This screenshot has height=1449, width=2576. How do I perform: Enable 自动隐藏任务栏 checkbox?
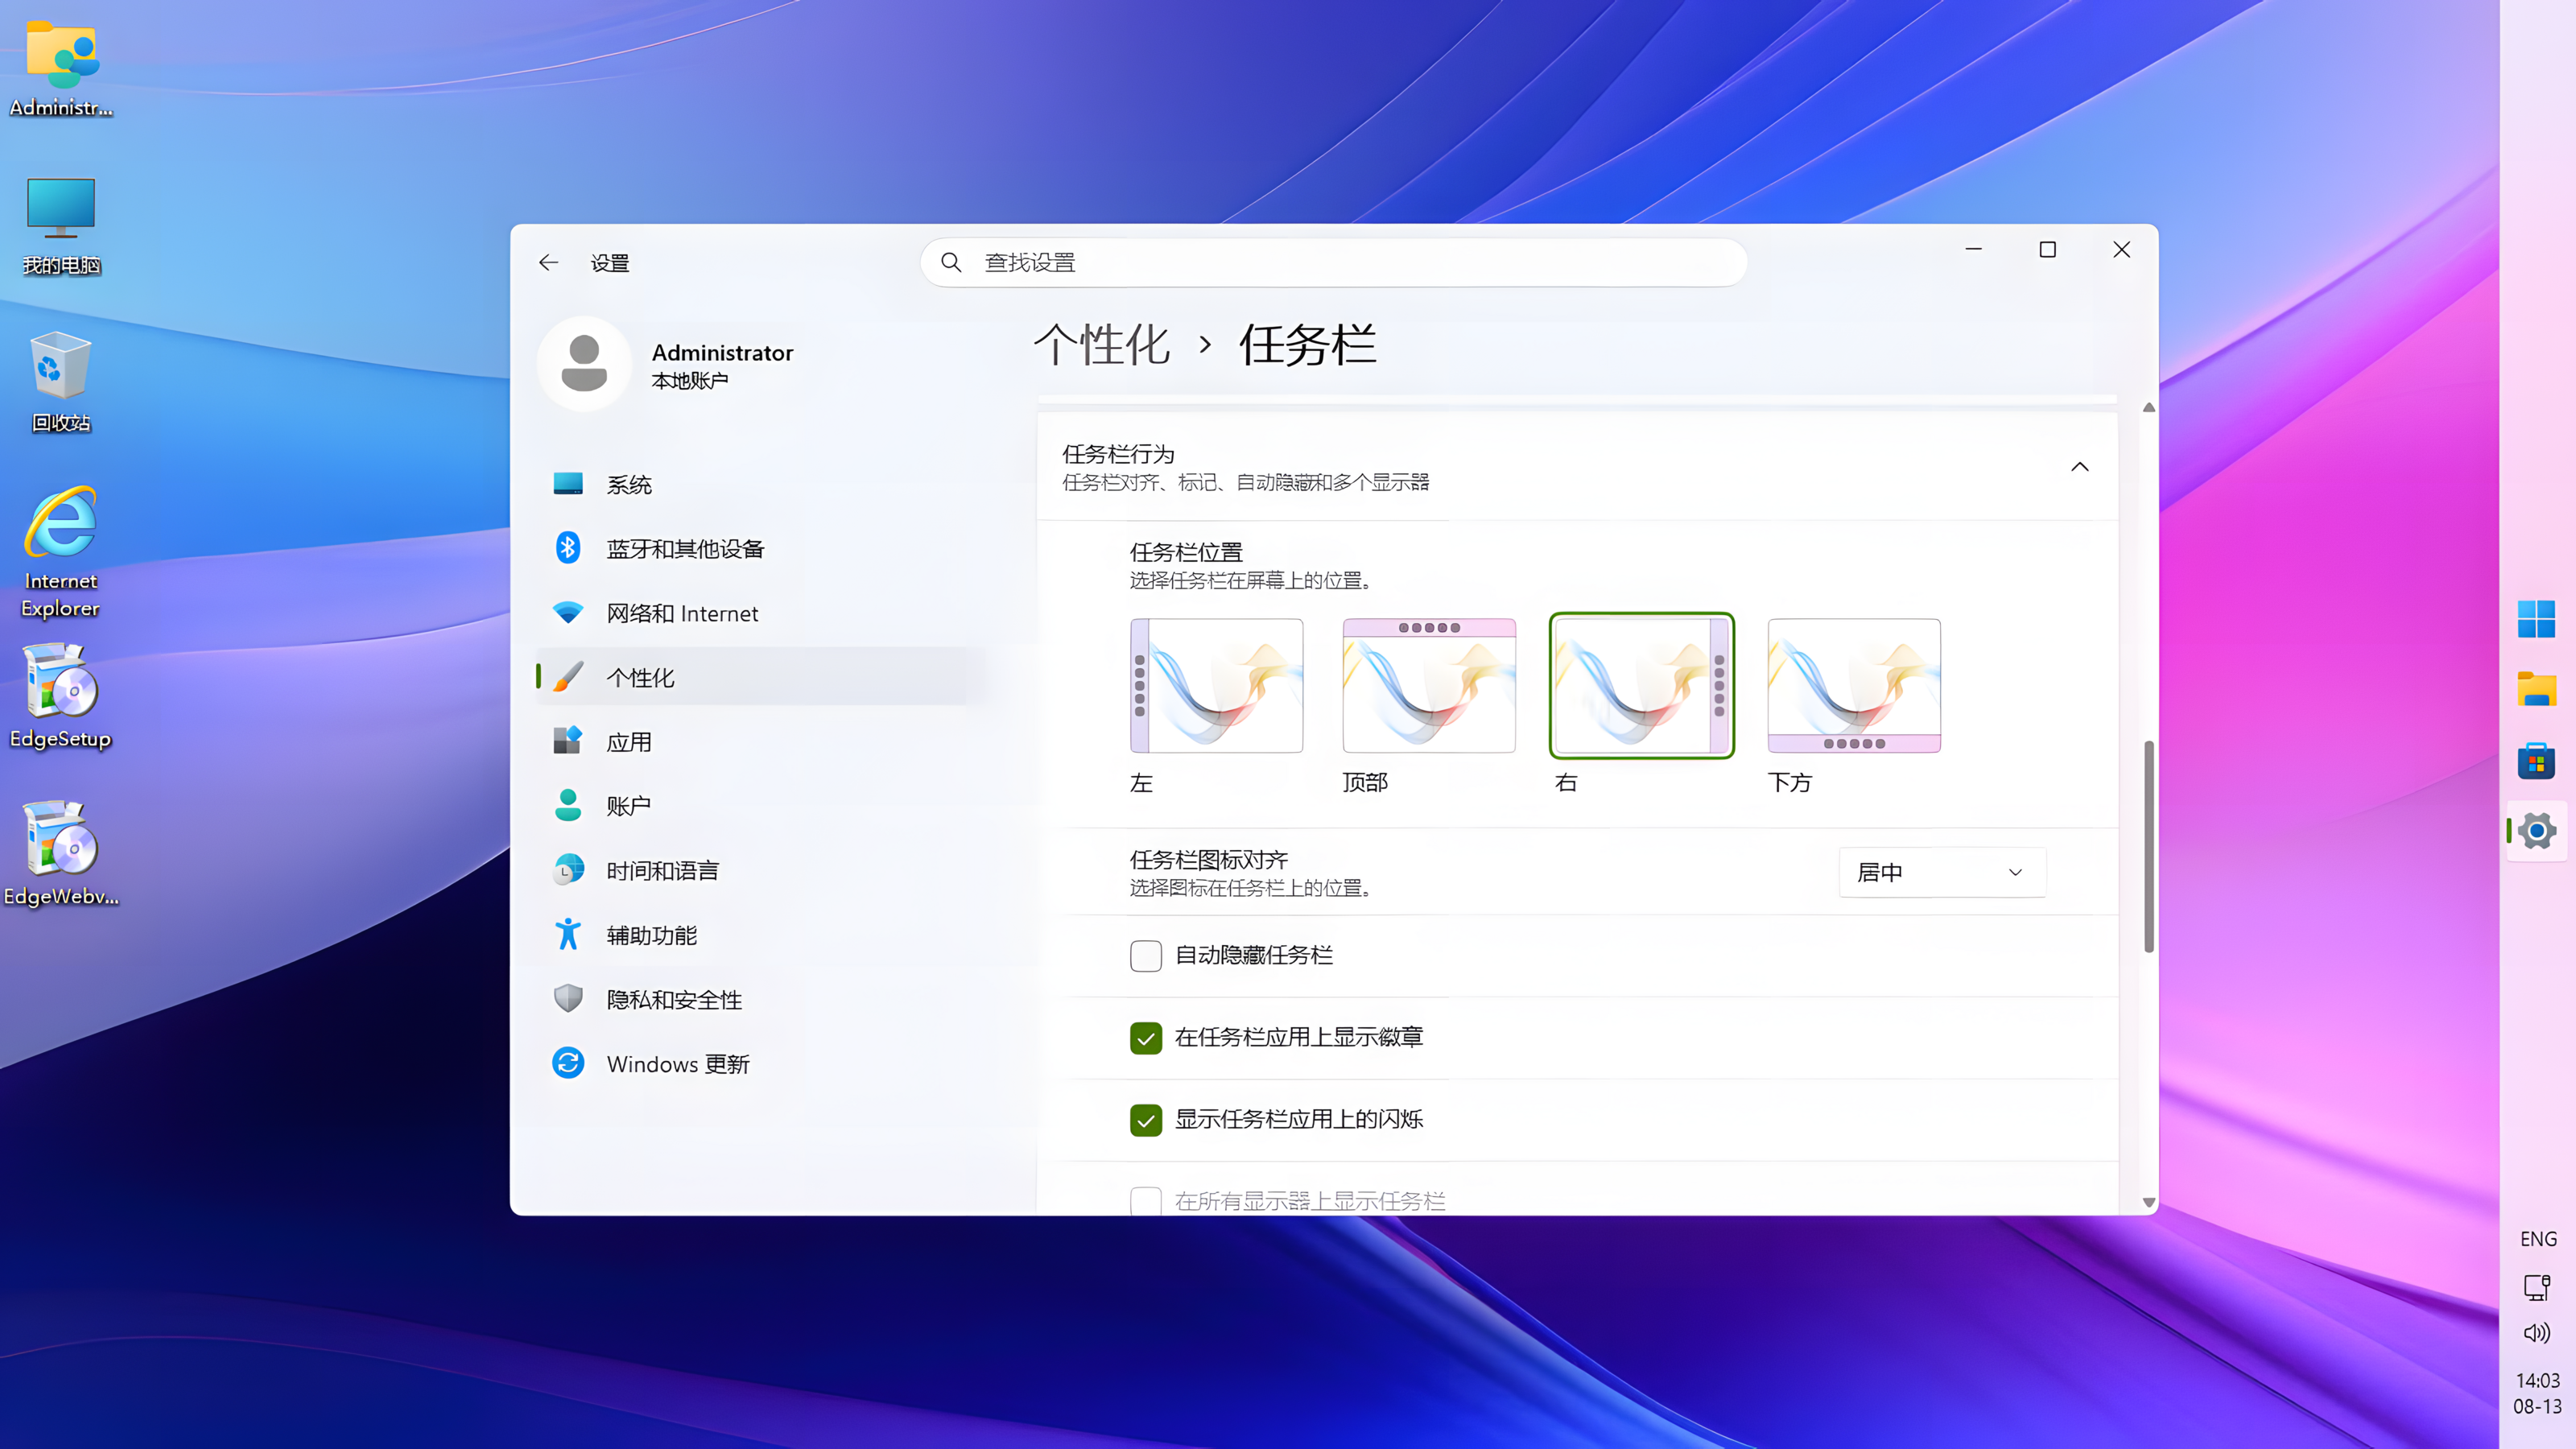click(x=1146, y=956)
